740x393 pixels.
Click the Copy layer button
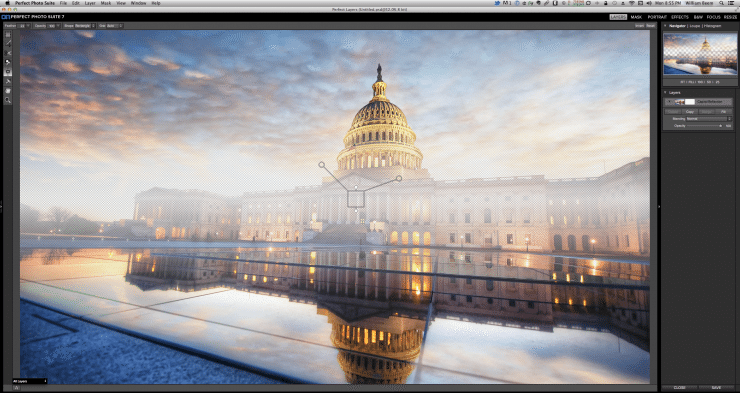[690, 112]
